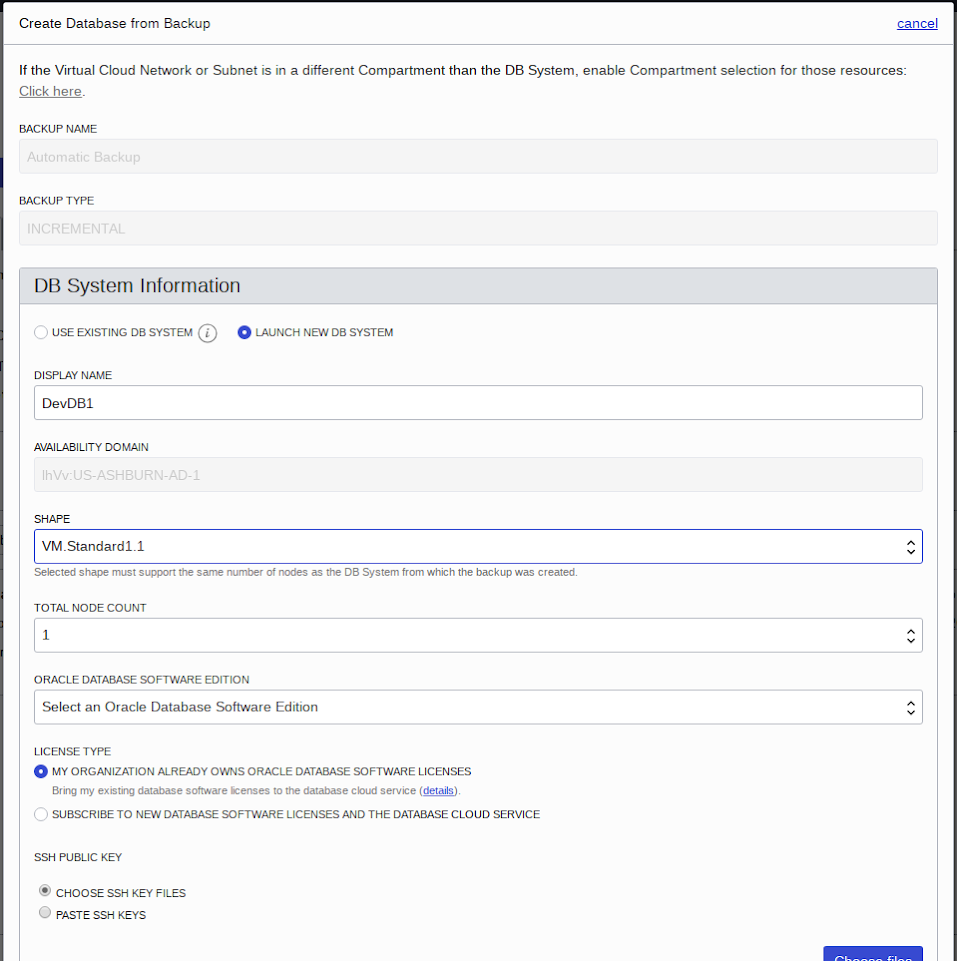Choose My Organization Already Owns Licenses option
Screen dimensions: 957x961
(41, 772)
